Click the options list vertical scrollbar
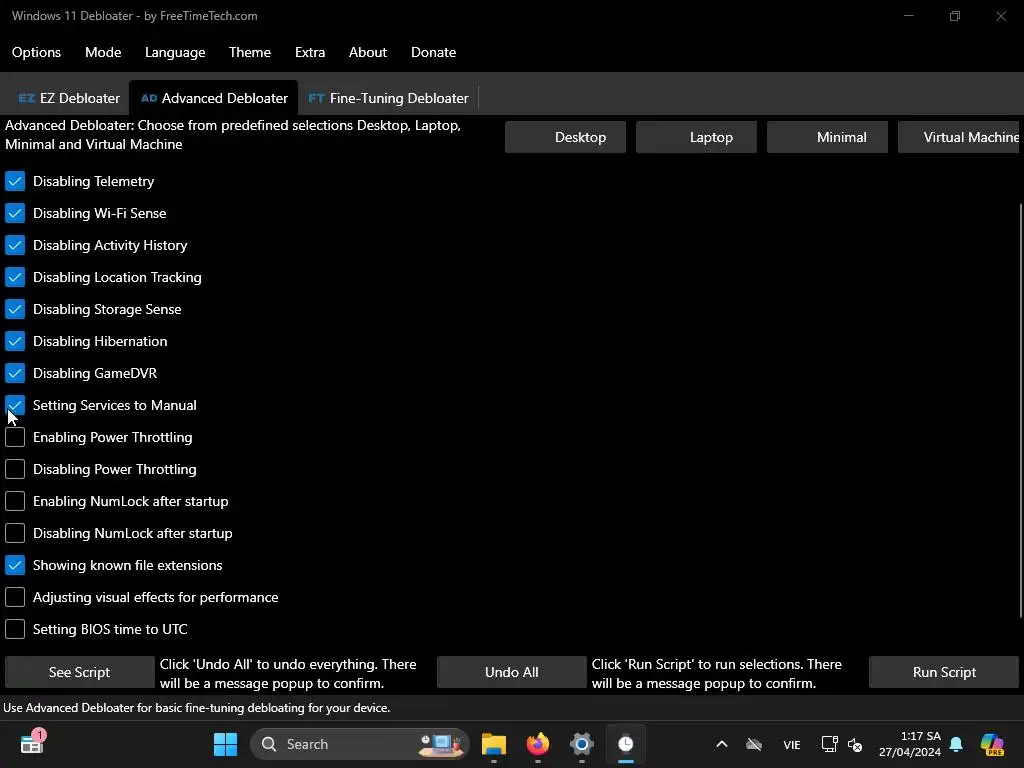 (1021, 410)
